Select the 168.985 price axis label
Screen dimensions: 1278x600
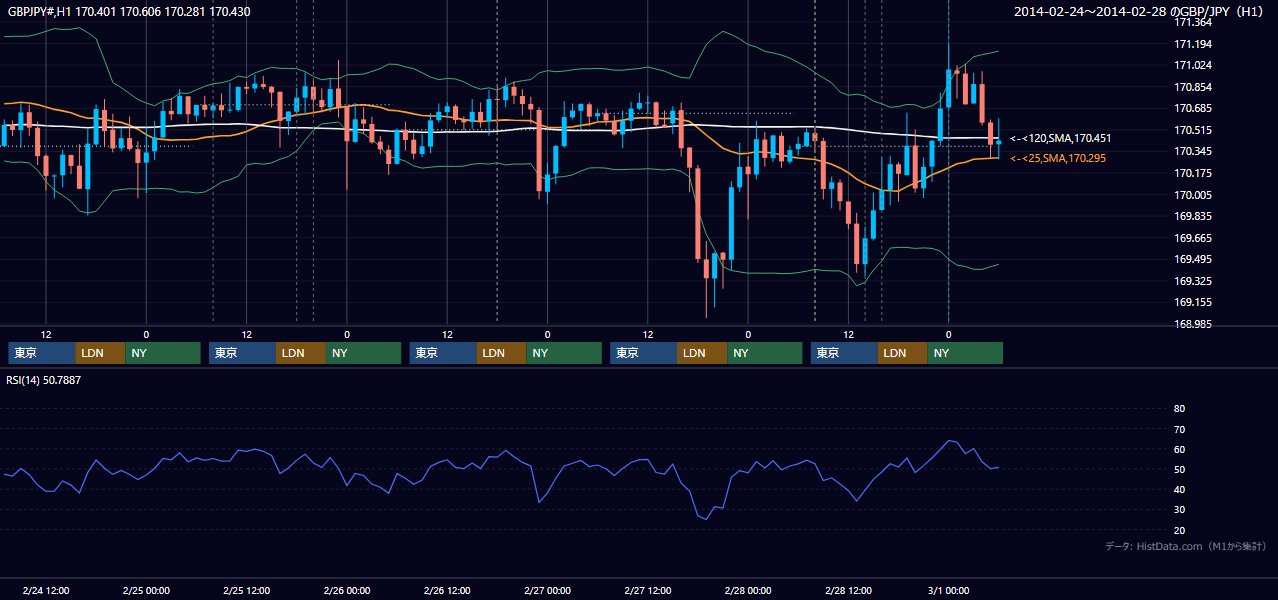(1193, 324)
